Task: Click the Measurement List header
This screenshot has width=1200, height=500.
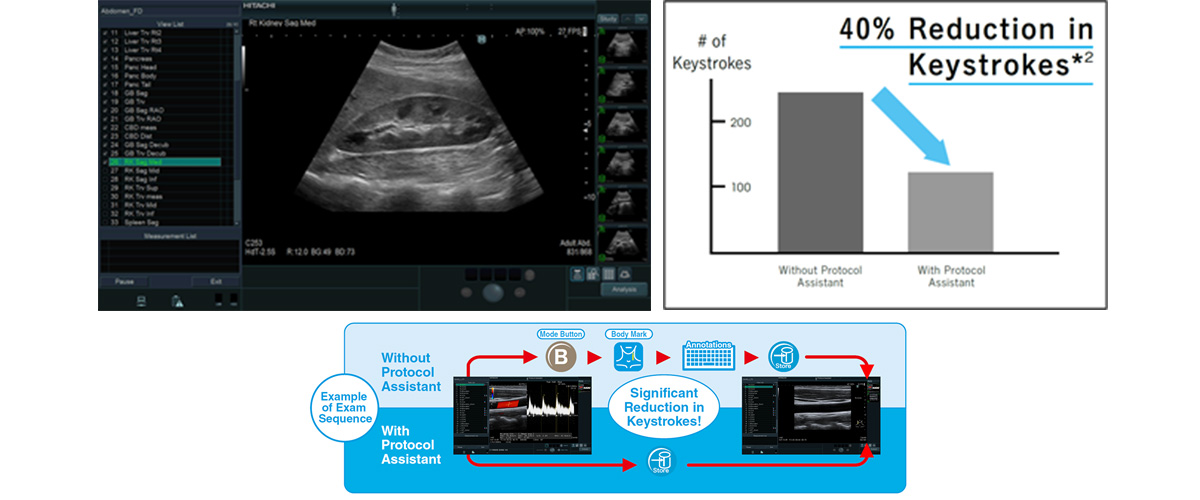Action: (x=169, y=236)
